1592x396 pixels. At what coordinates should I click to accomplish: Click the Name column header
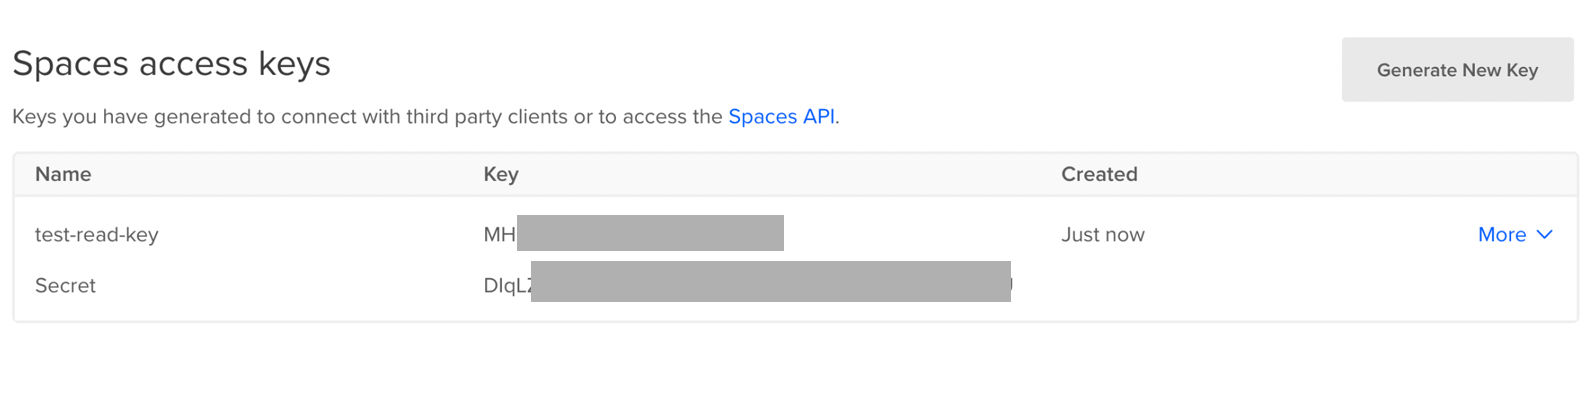point(63,174)
